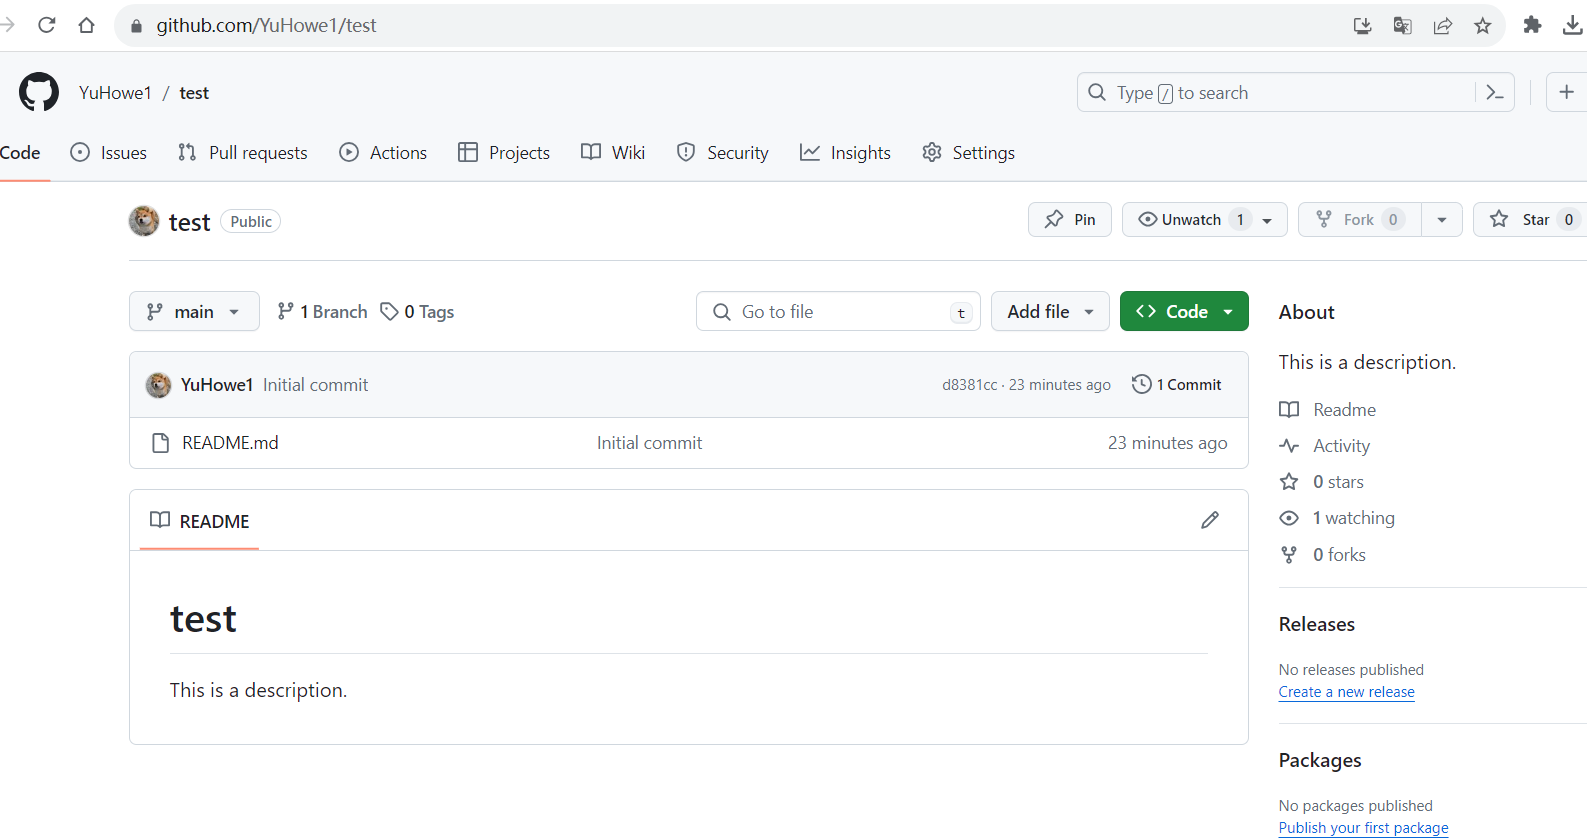1587x840 pixels.
Task: Click the tag icon beside 0 Tags
Action: (389, 312)
